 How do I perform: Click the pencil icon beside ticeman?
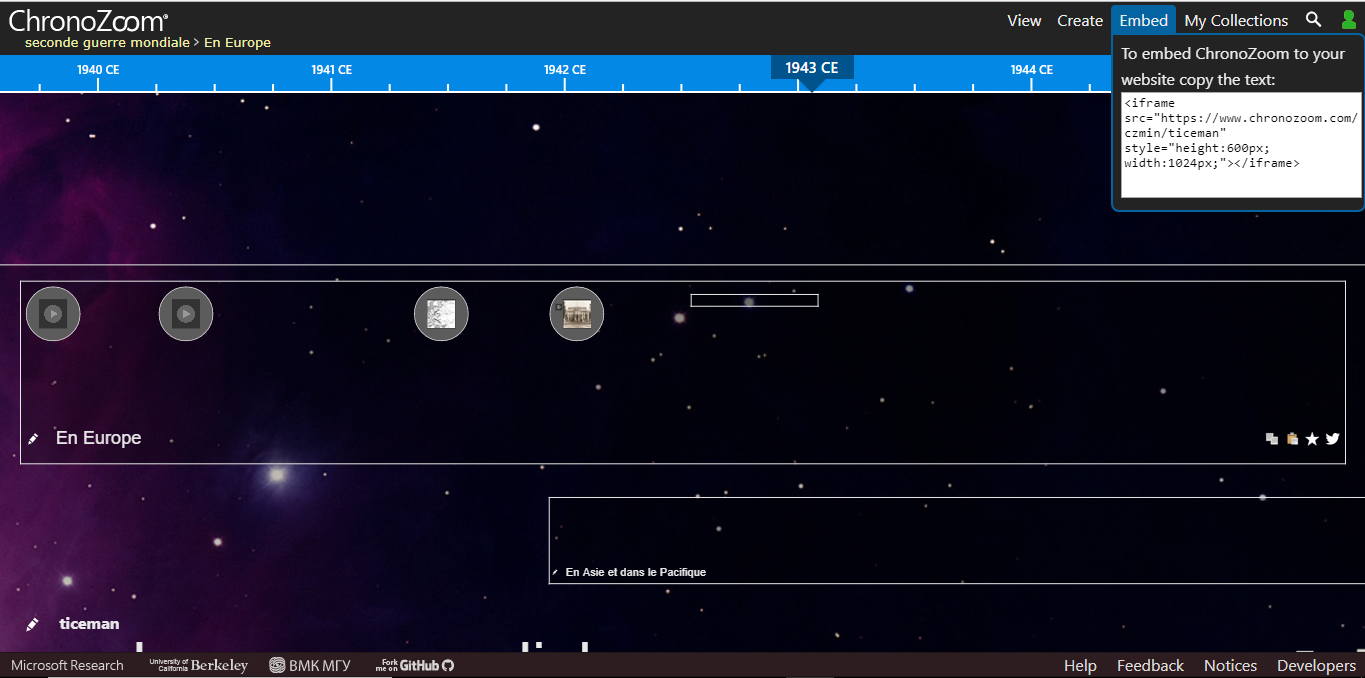[x=32, y=624]
